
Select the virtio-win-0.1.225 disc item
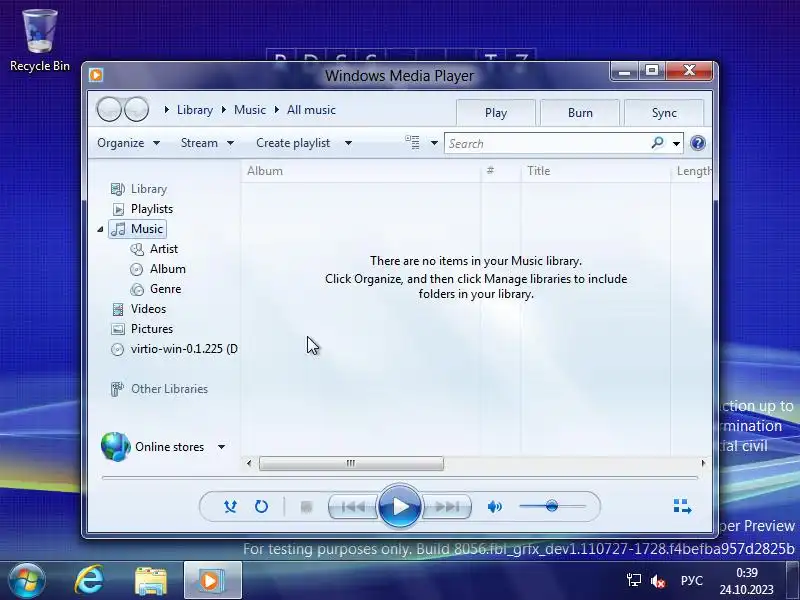[x=174, y=349]
